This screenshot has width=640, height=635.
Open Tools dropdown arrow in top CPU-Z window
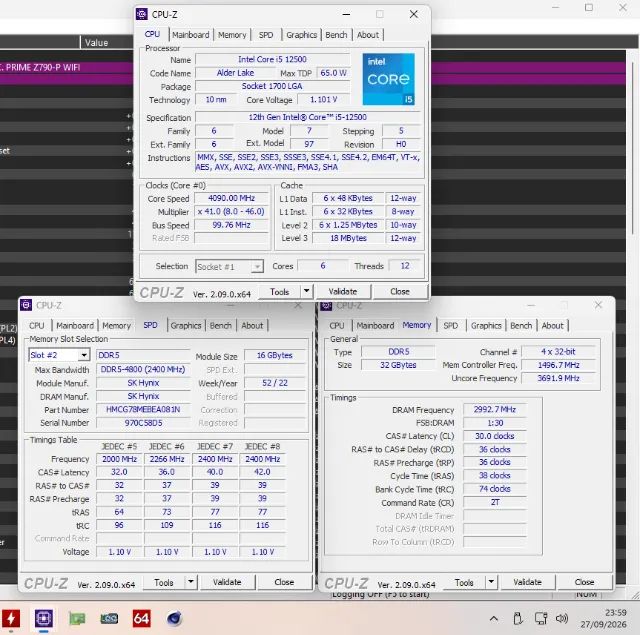click(x=307, y=291)
